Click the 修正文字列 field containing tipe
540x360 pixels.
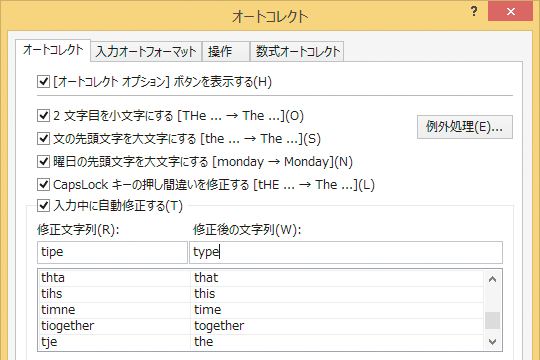click(x=112, y=252)
